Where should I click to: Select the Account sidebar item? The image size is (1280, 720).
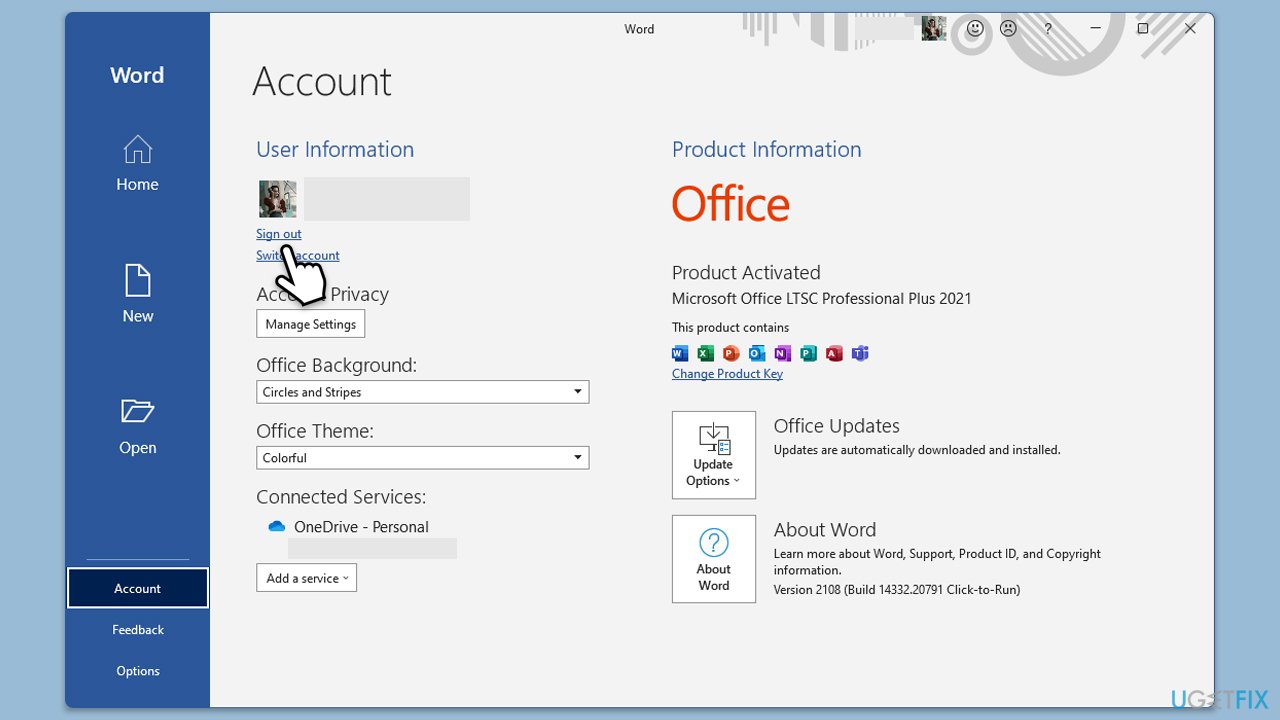pos(138,588)
